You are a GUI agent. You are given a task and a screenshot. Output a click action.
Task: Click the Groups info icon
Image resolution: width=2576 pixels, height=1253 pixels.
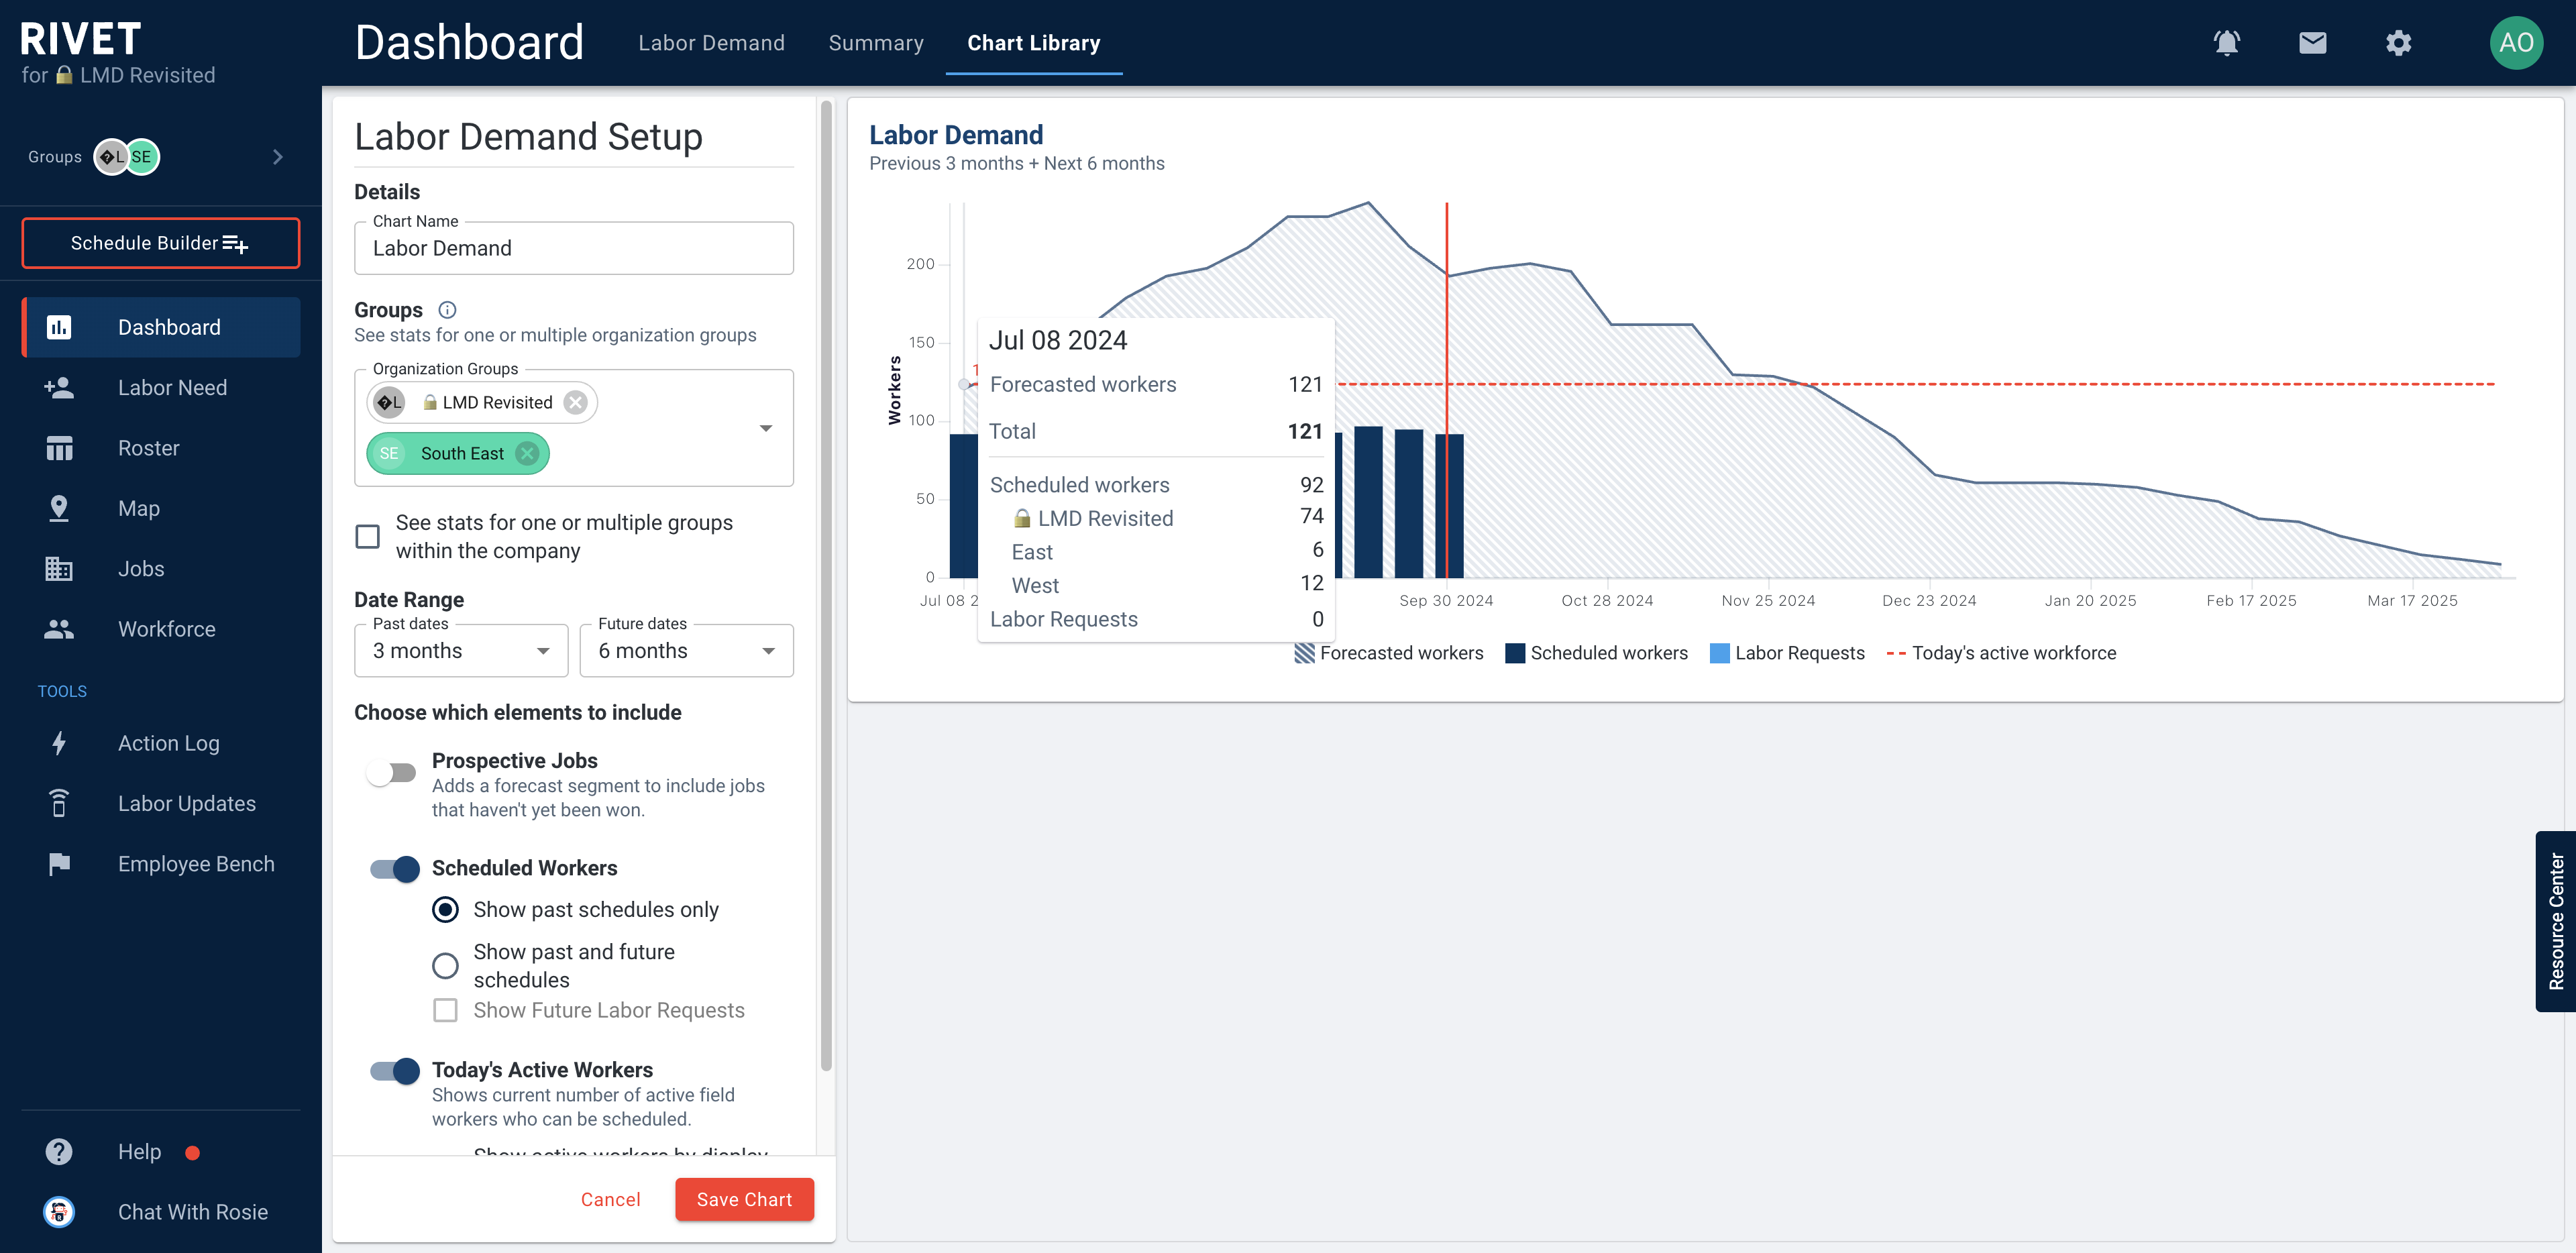click(x=447, y=310)
